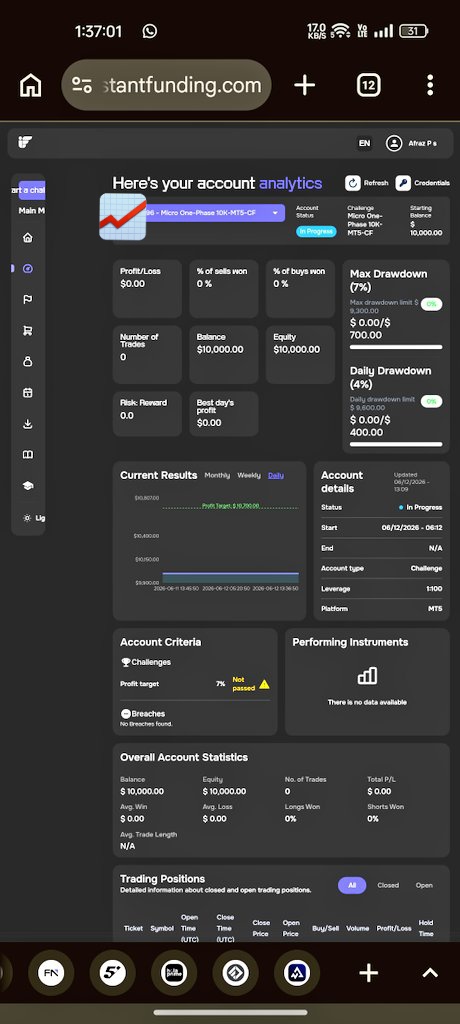This screenshot has height=1024, width=460.
Task: Open the 5 star shortcut in bottom bar
Action: (112, 972)
